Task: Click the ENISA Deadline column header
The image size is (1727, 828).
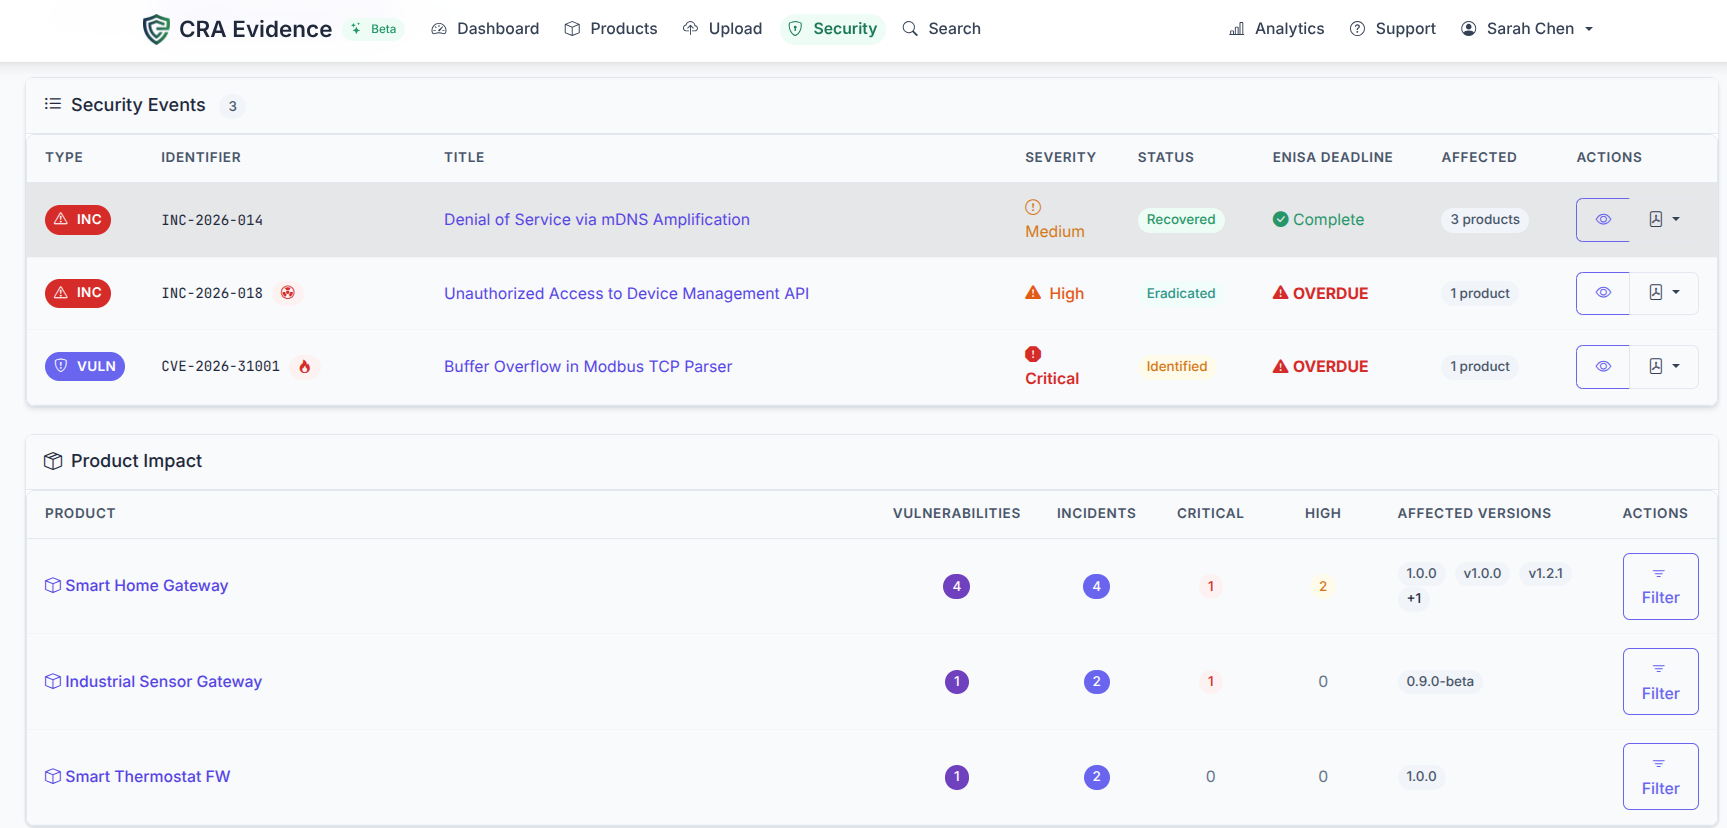Action: 1333,158
